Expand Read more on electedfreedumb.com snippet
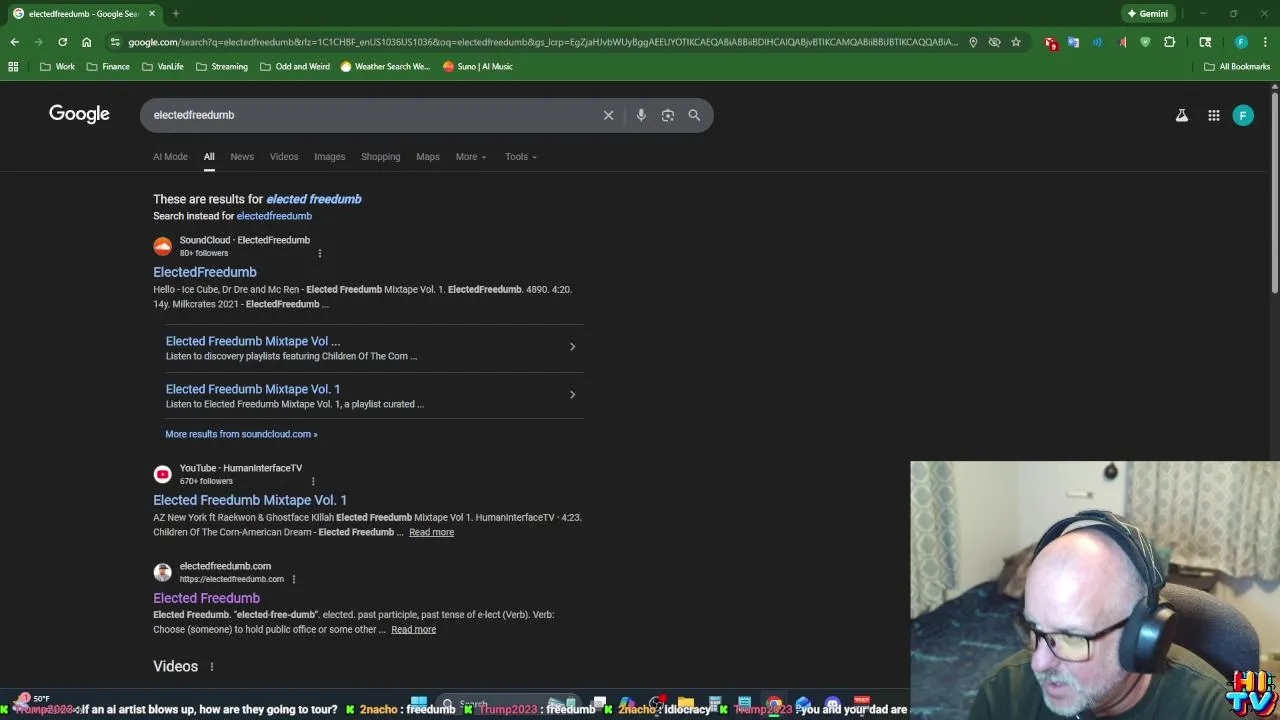The image size is (1280, 720). tap(413, 629)
